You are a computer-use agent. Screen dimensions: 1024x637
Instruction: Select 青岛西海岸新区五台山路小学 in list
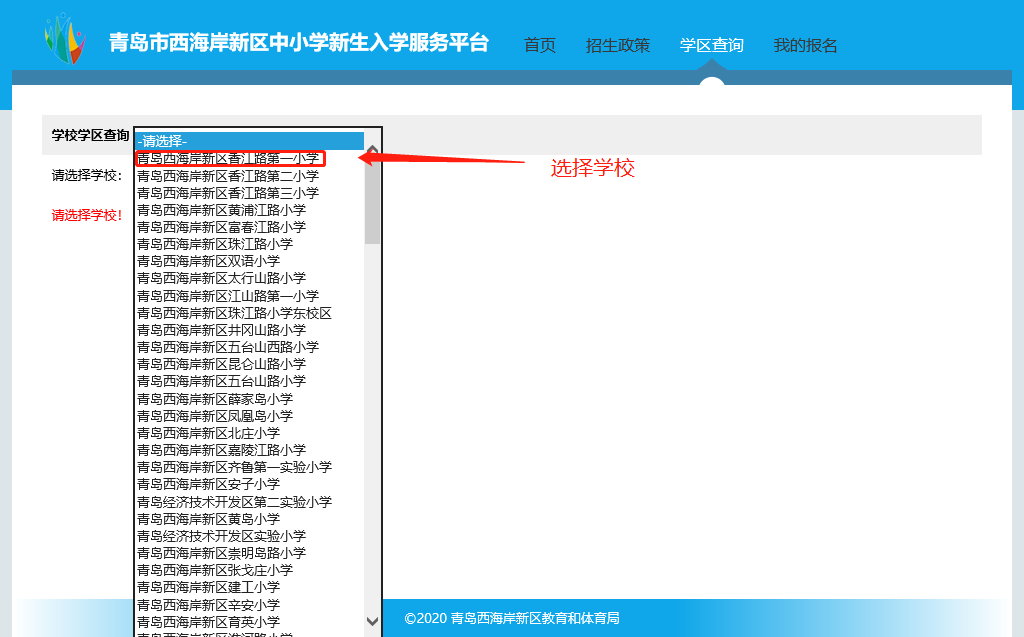point(249,381)
